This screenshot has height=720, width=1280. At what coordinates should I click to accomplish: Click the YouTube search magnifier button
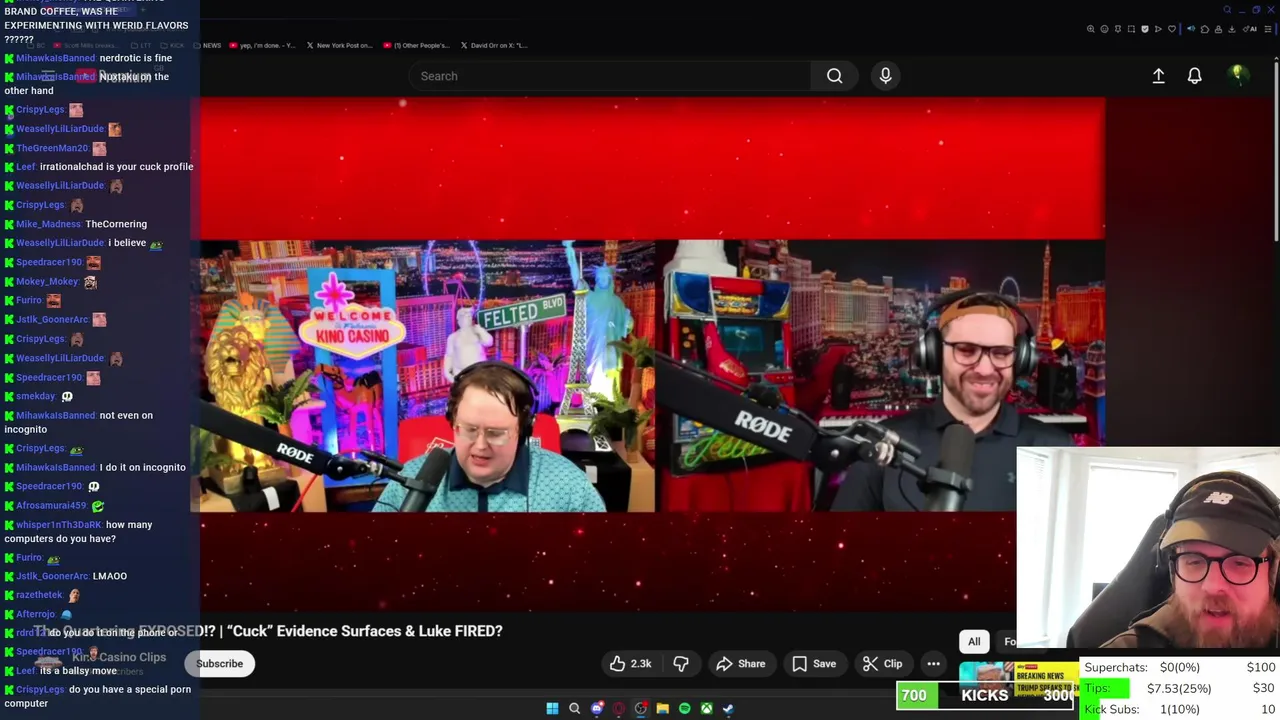pos(834,76)
